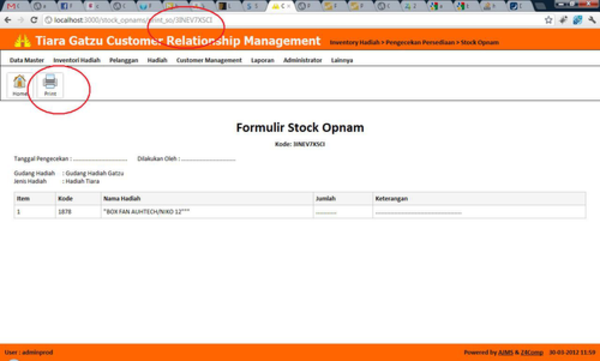Viewport: 600px width, 361px height.
Task: Click the Z4Comp link in footer
Action: 532,352
